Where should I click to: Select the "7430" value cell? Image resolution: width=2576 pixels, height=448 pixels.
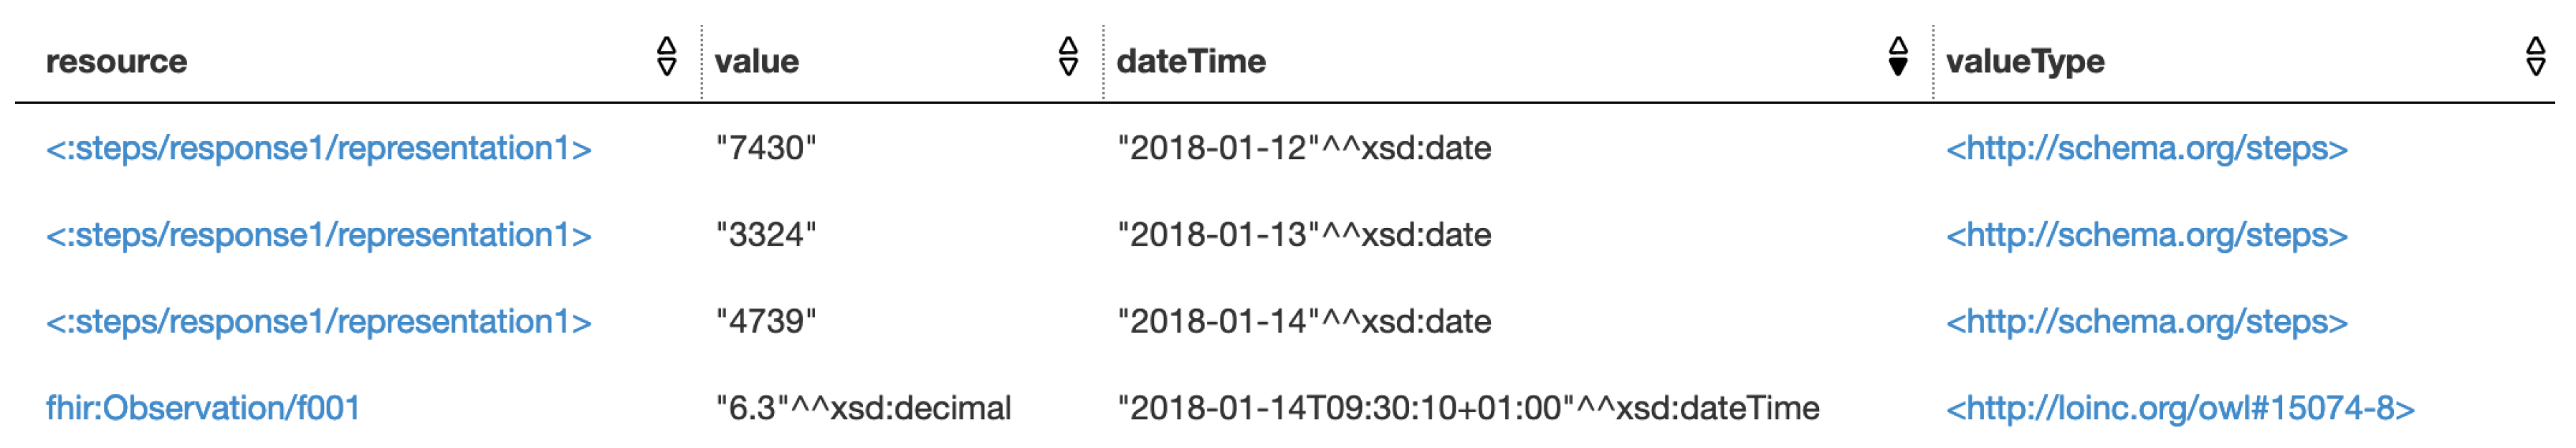[766, 149]
